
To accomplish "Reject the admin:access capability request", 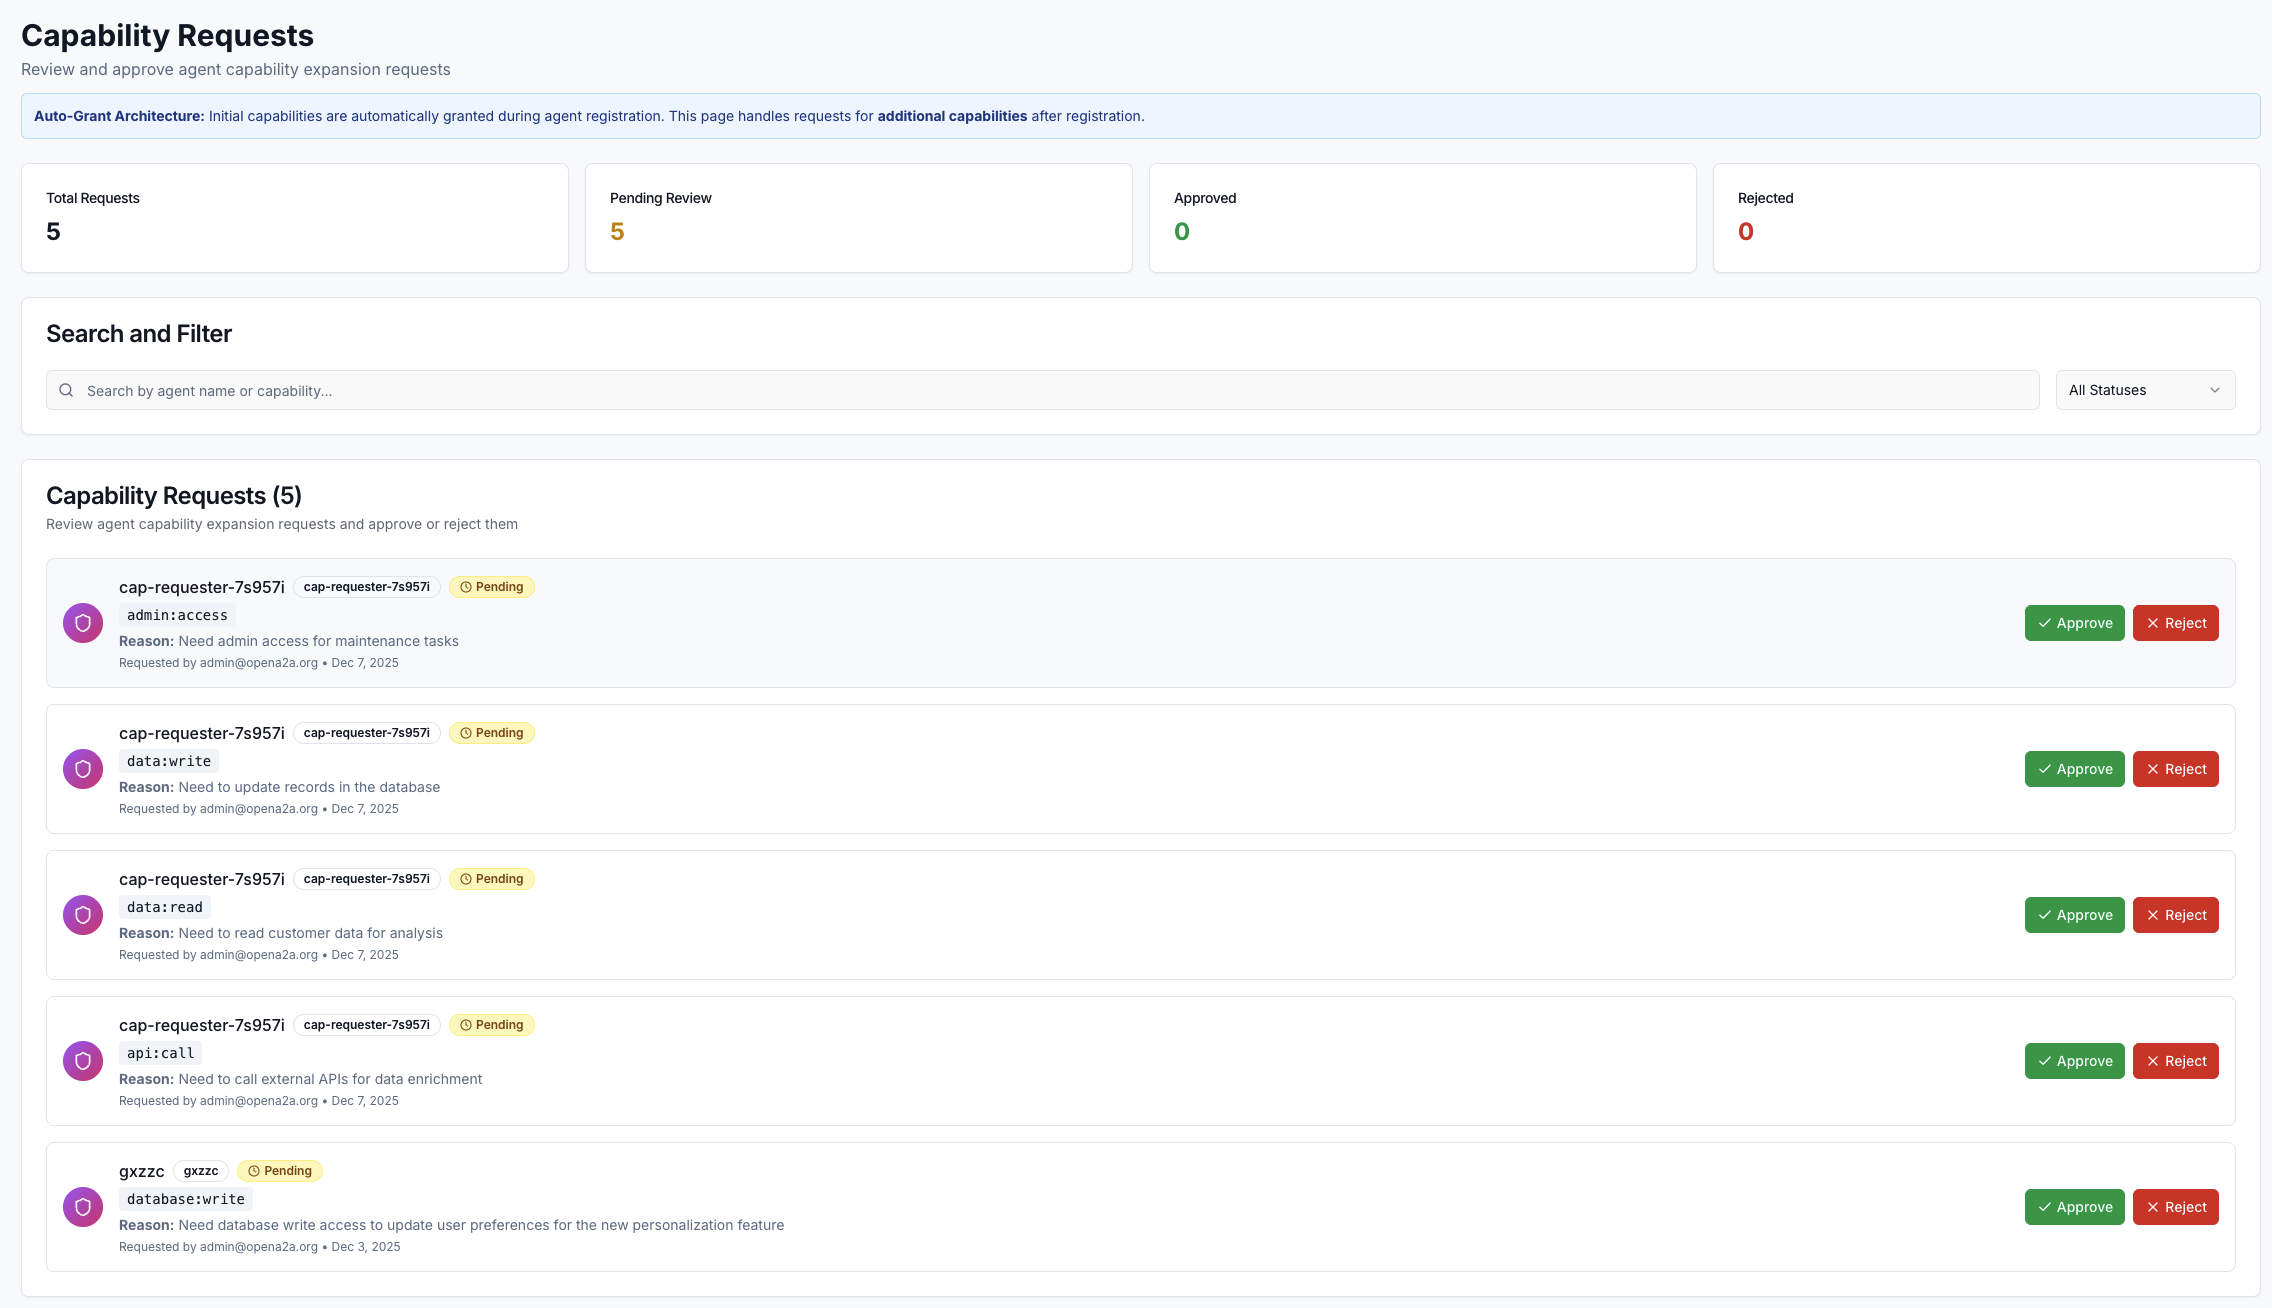I will click(2176, 622).
